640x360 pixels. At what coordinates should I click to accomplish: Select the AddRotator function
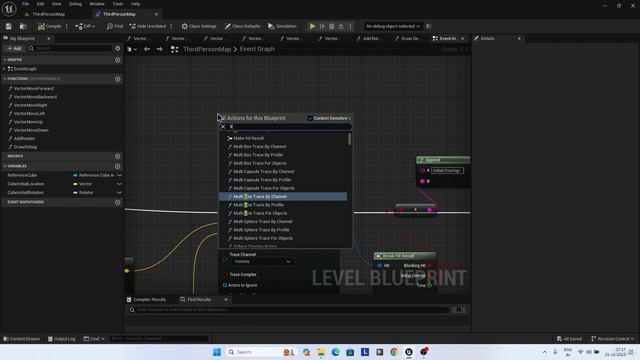(24, 138)
